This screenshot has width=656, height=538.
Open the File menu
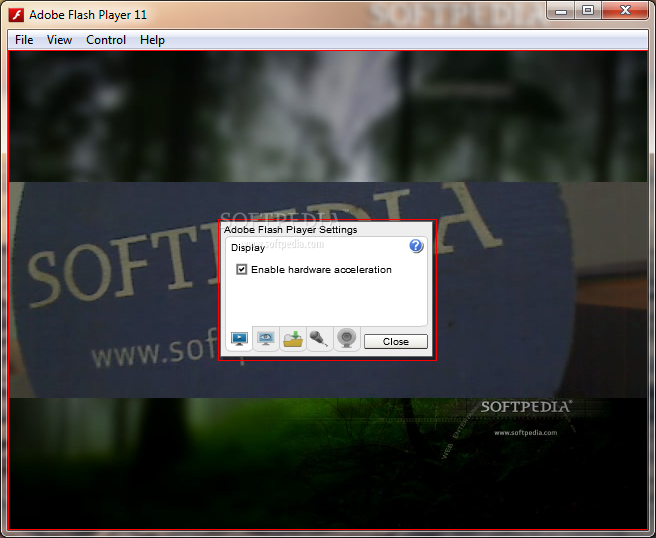(x=24, y=40)
